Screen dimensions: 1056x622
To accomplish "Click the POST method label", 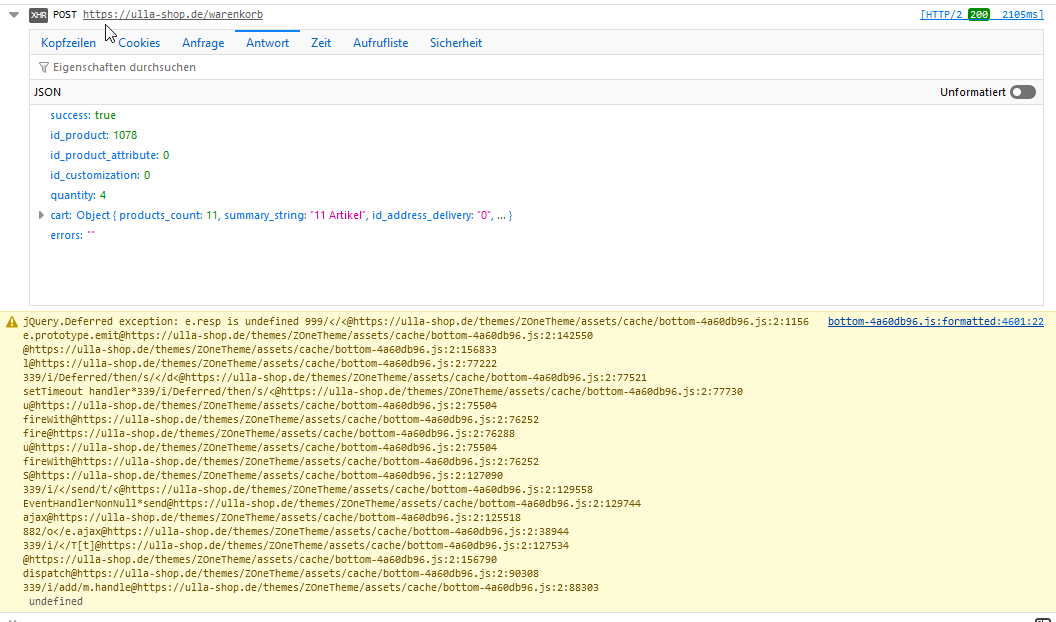I will pos(65,15).
